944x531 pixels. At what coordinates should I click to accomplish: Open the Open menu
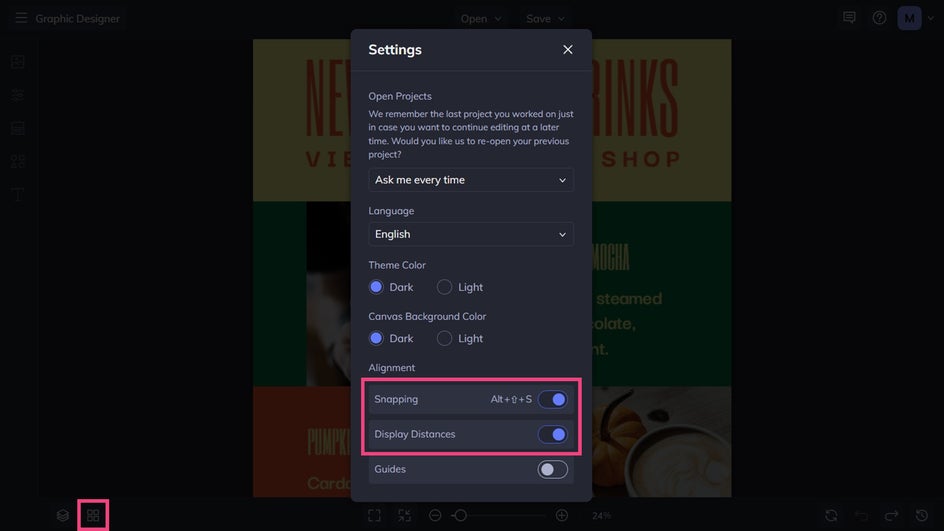coord(480,19)
